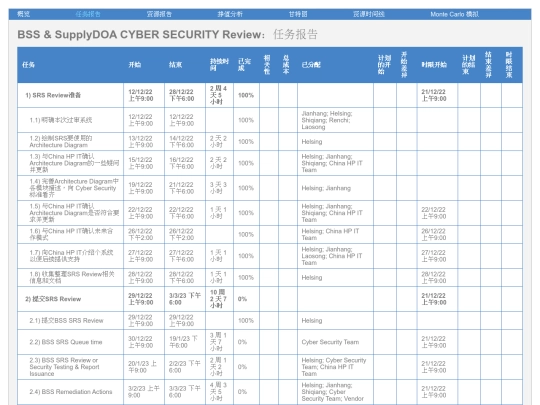Screen dimensions: 540x405
Task: Select the '2) 提交SRS Review' summary row
Action: [x=270, y=299]
